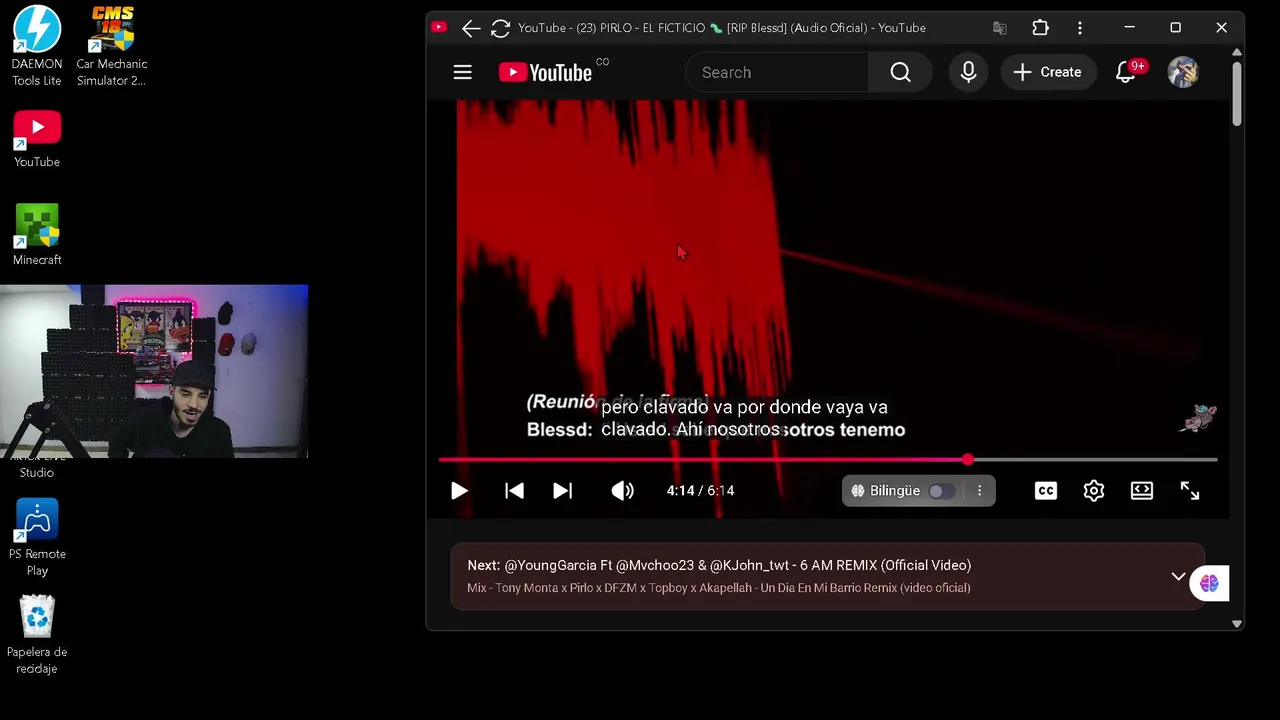The width and height of the screenshot is (1280, 720).
Task: Skip to previous video
Action: [x=514, y=491]
